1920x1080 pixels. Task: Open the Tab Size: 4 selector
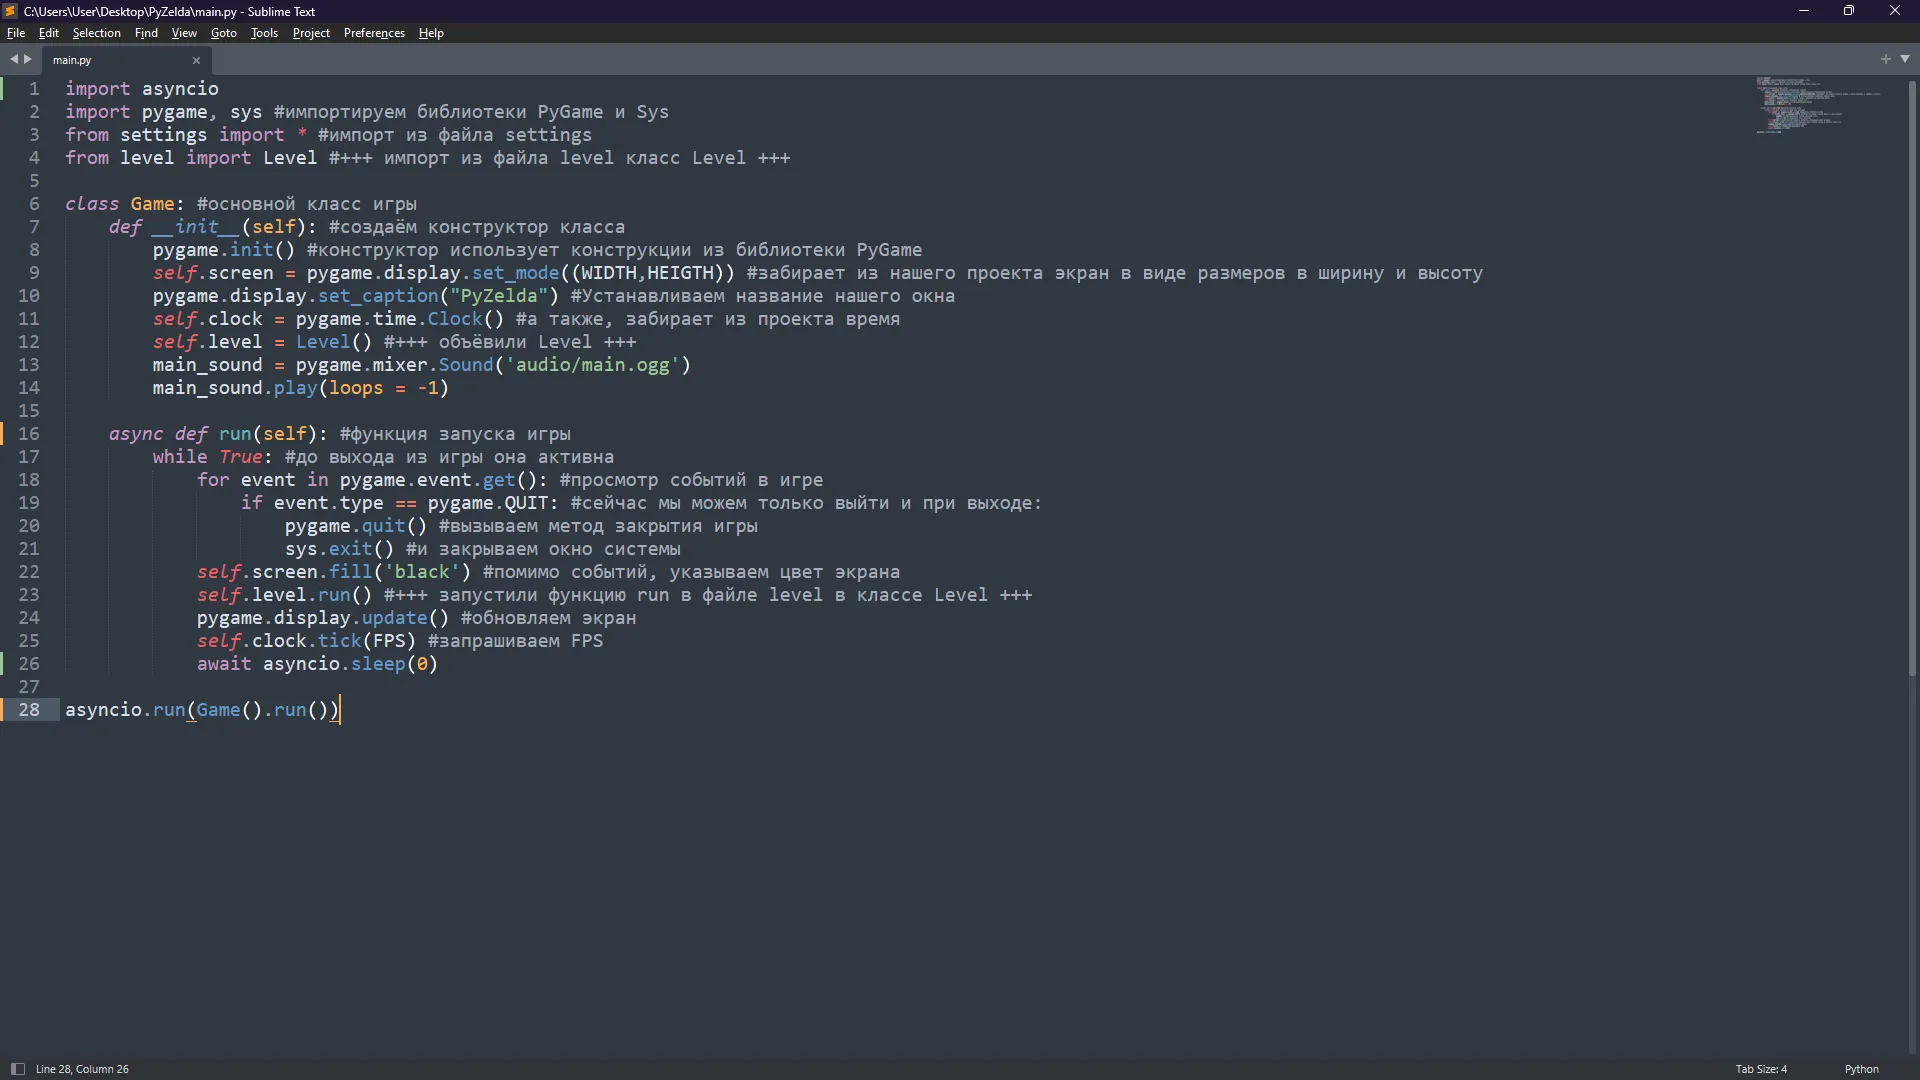tap(1761, 1069)
